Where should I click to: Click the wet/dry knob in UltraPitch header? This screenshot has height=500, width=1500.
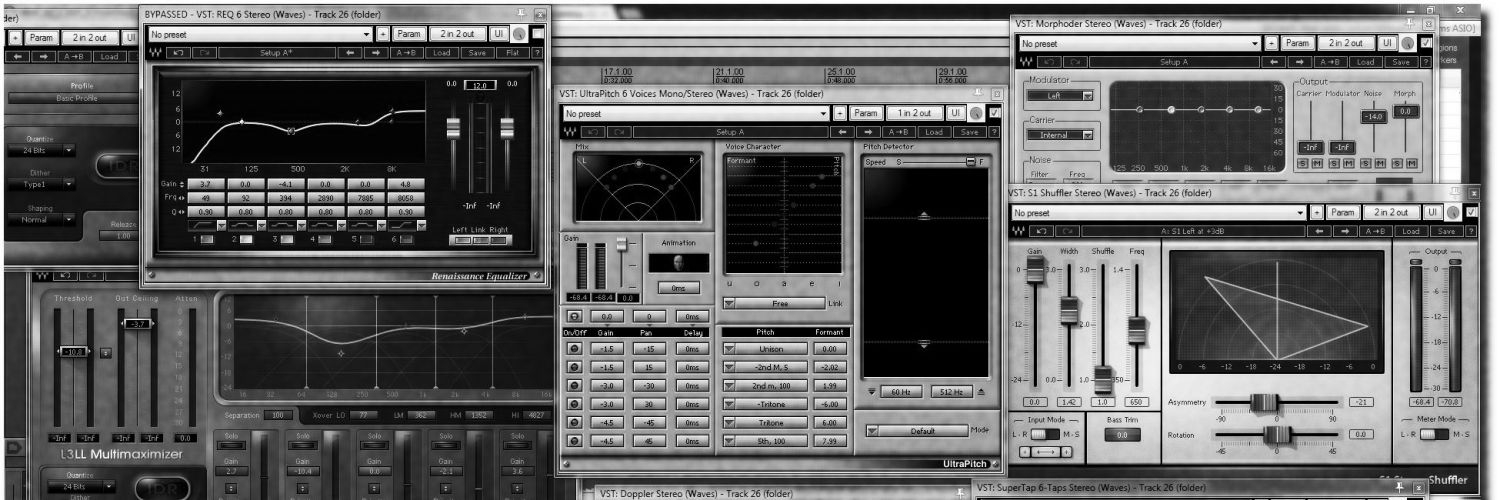(976, 114)
